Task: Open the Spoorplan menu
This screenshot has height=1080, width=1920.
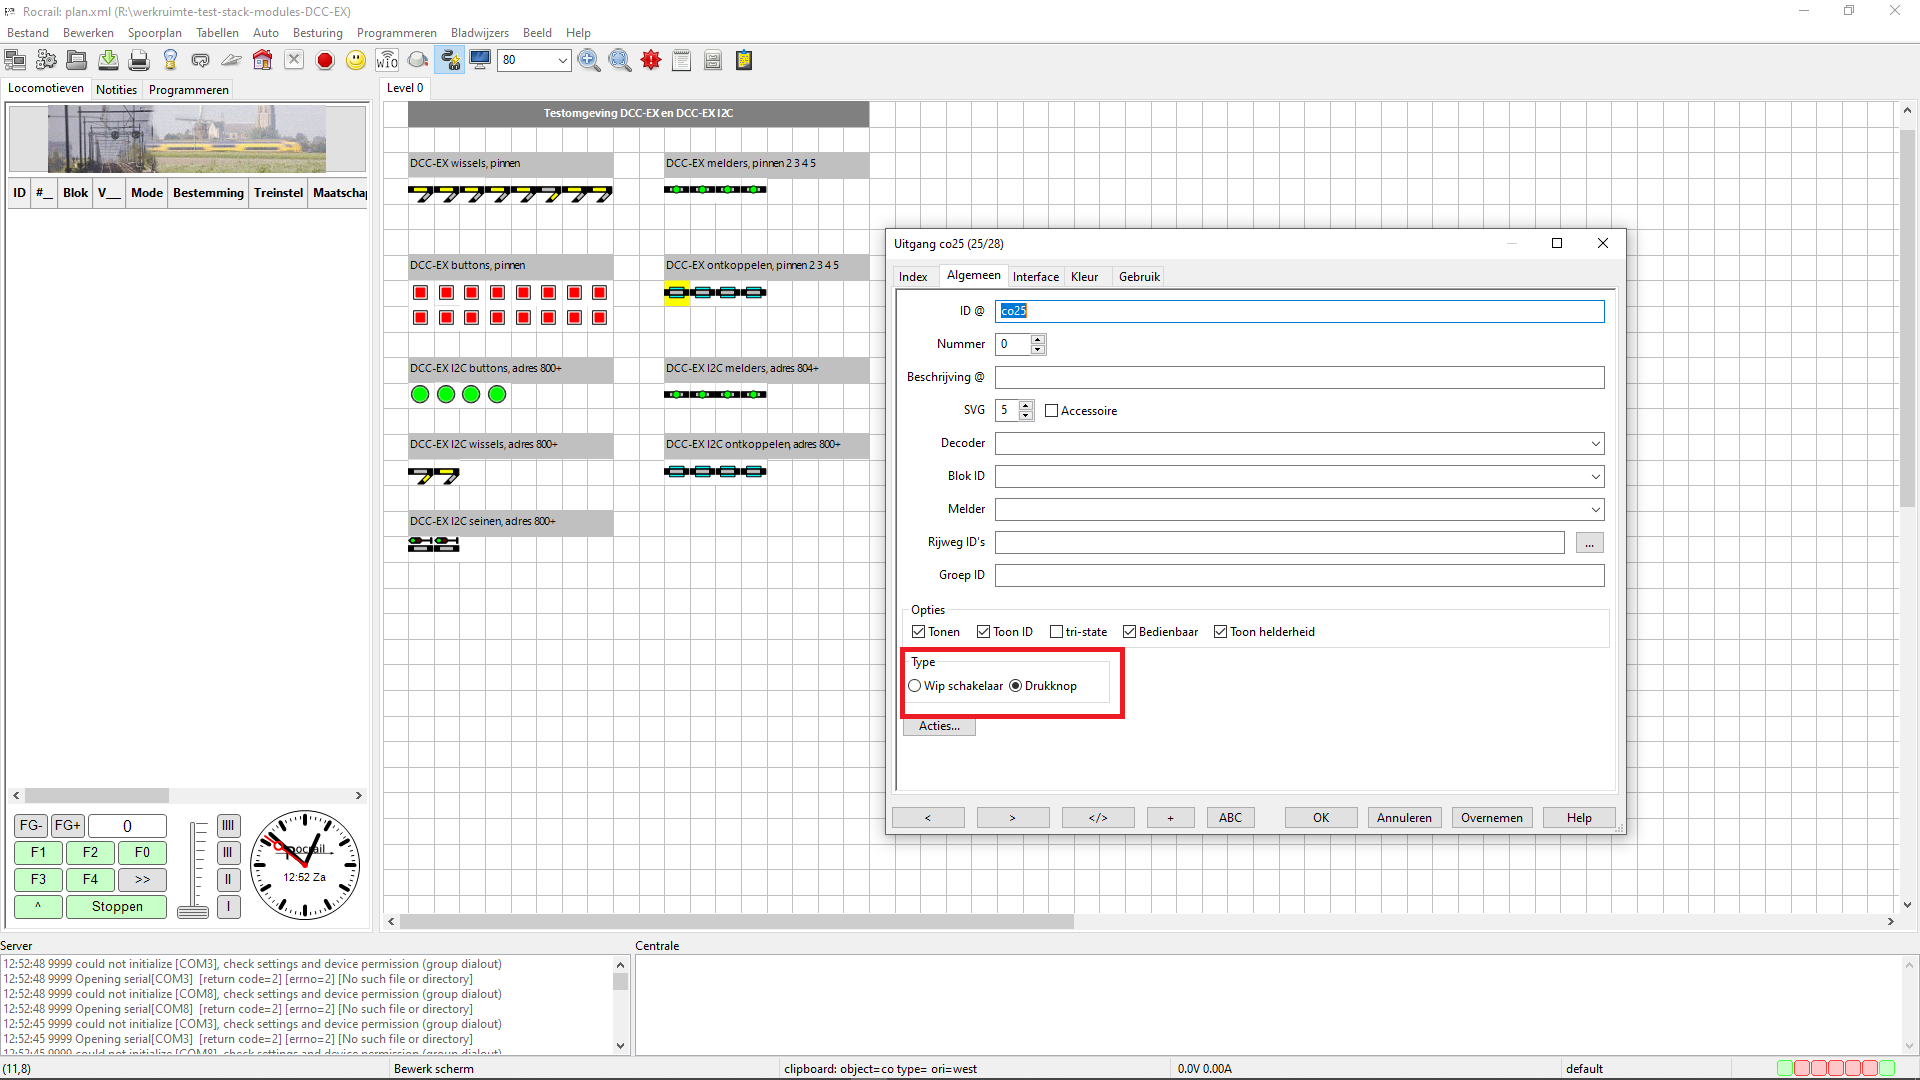Action: click(x=154, y=33)
